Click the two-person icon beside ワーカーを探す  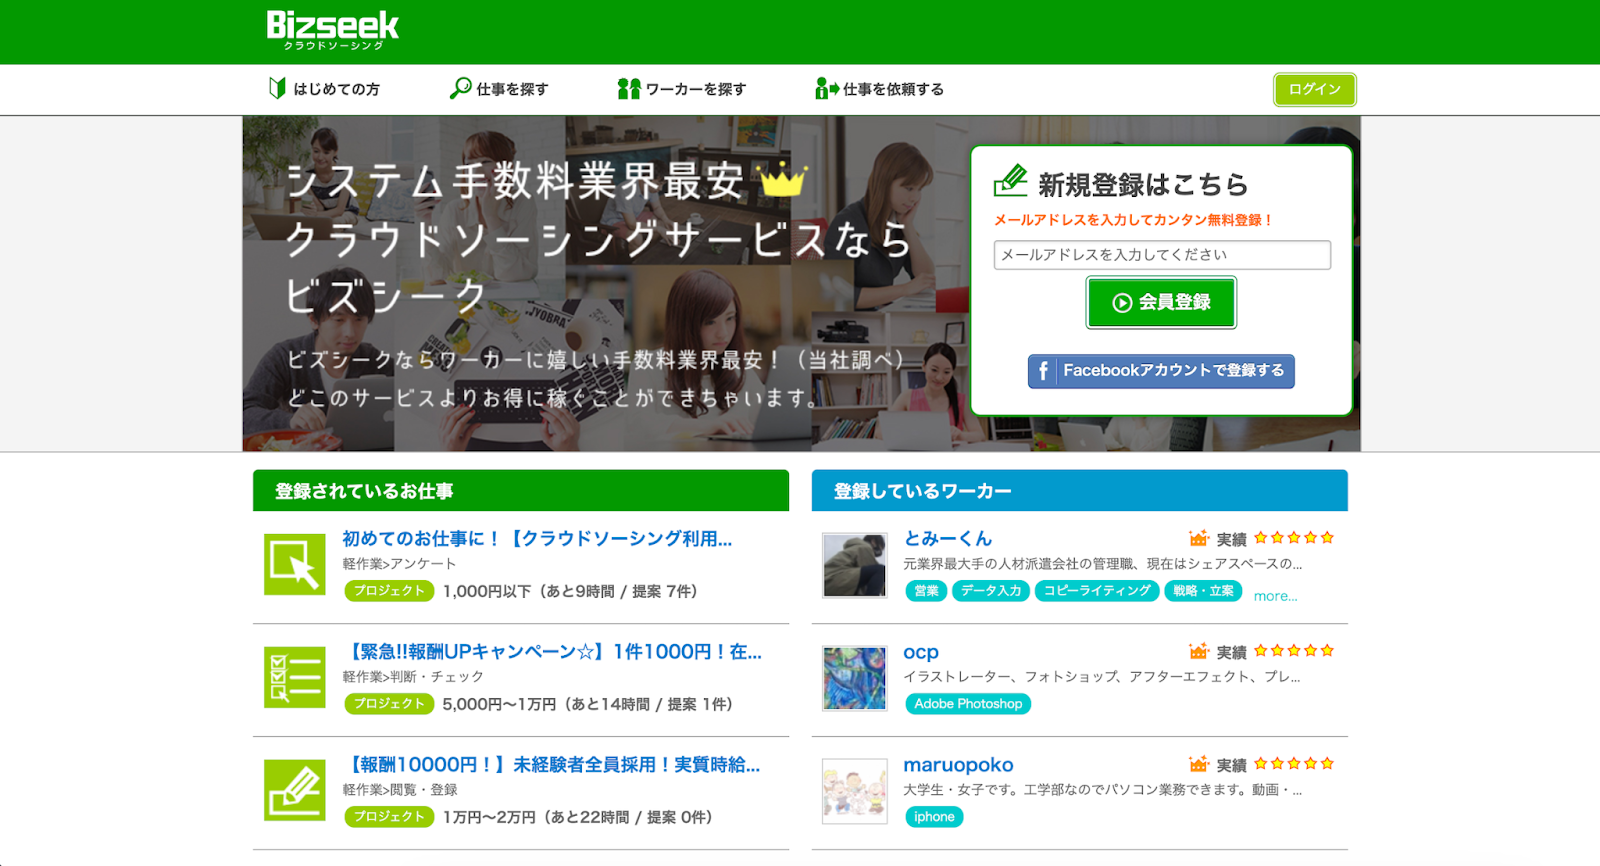click(628, 88)
